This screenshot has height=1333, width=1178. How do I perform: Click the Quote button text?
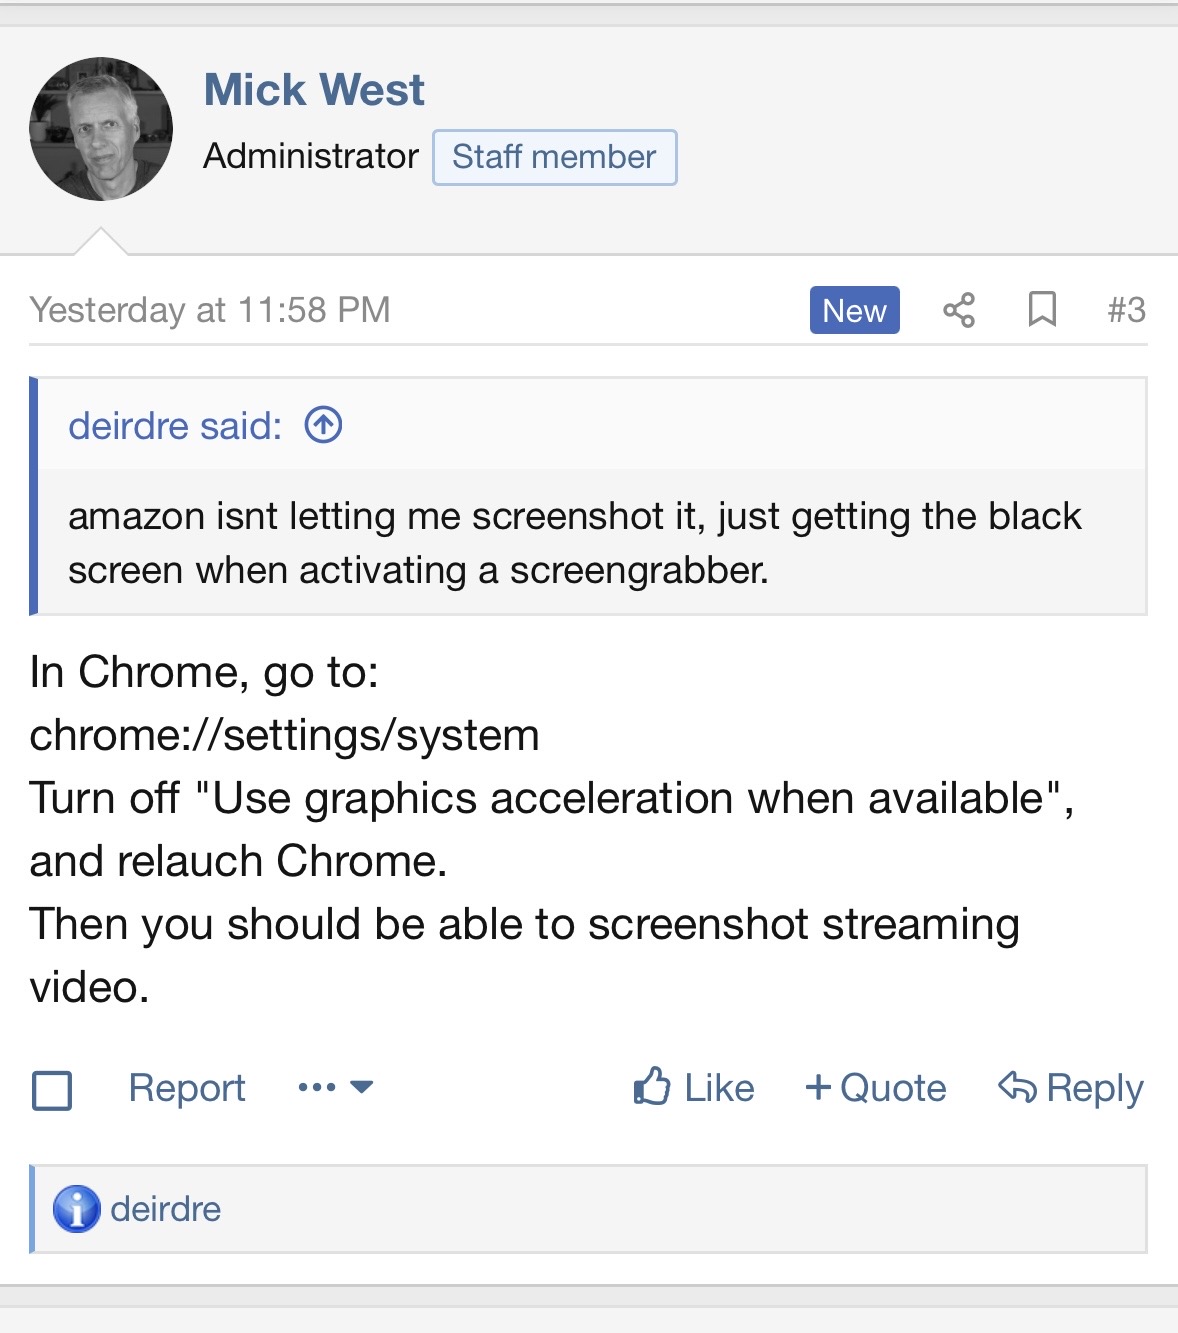coord(893,1088)
